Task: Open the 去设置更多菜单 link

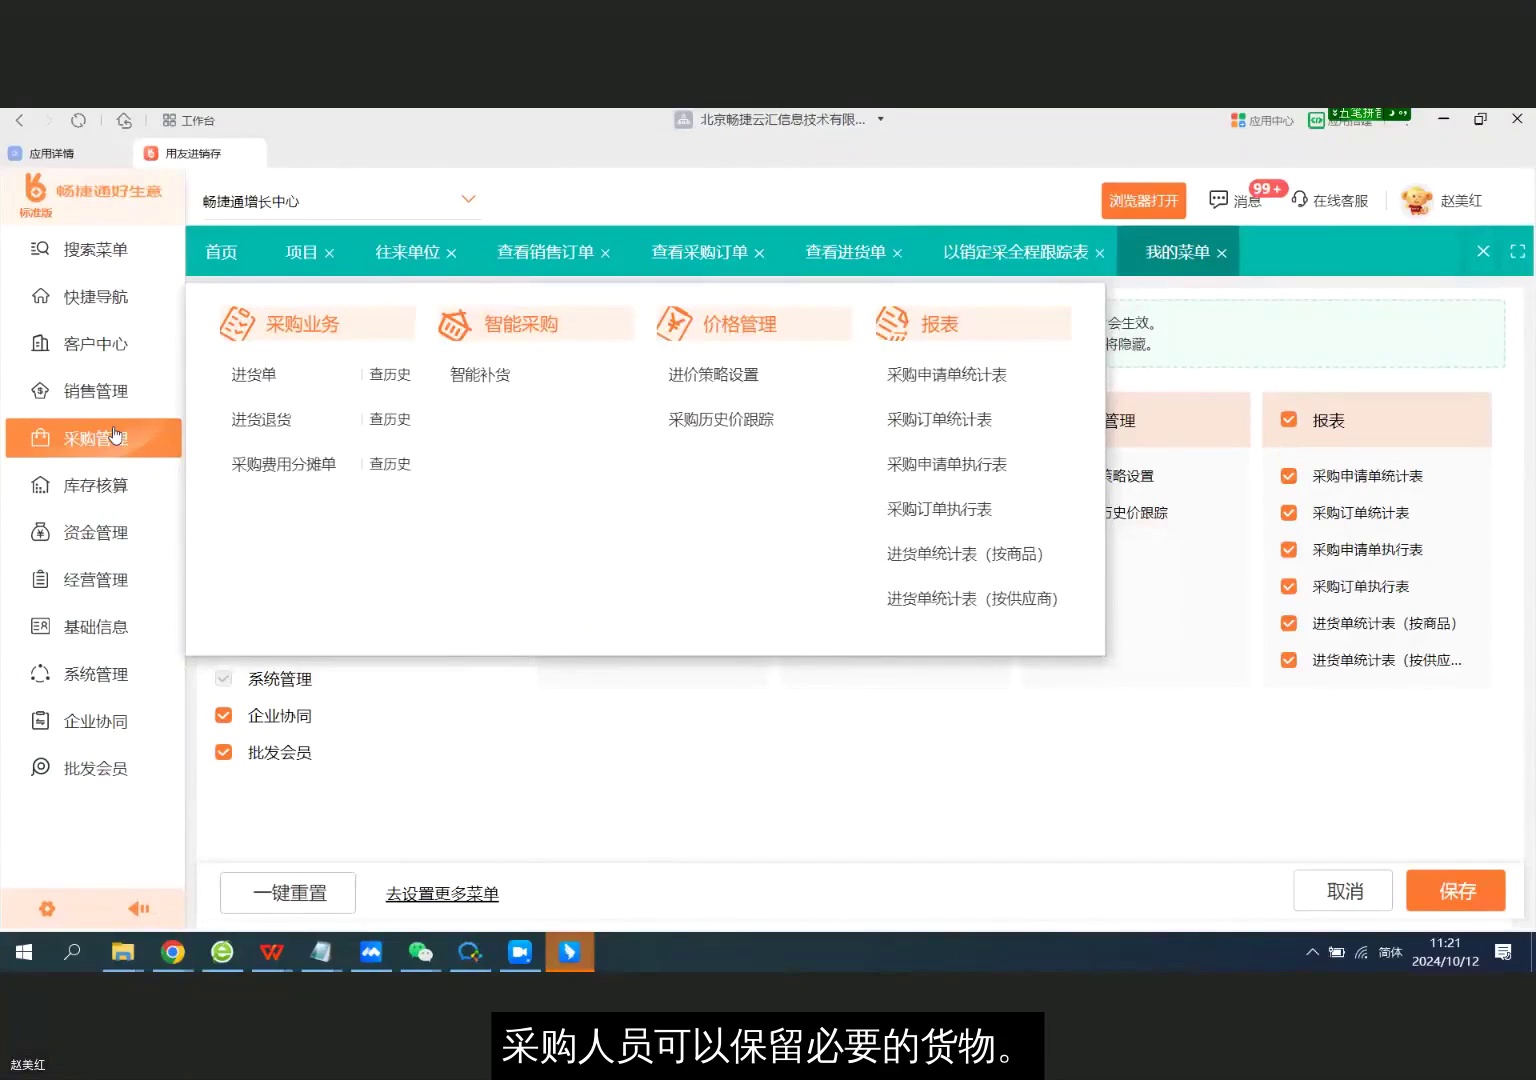Action: [441, 893]
